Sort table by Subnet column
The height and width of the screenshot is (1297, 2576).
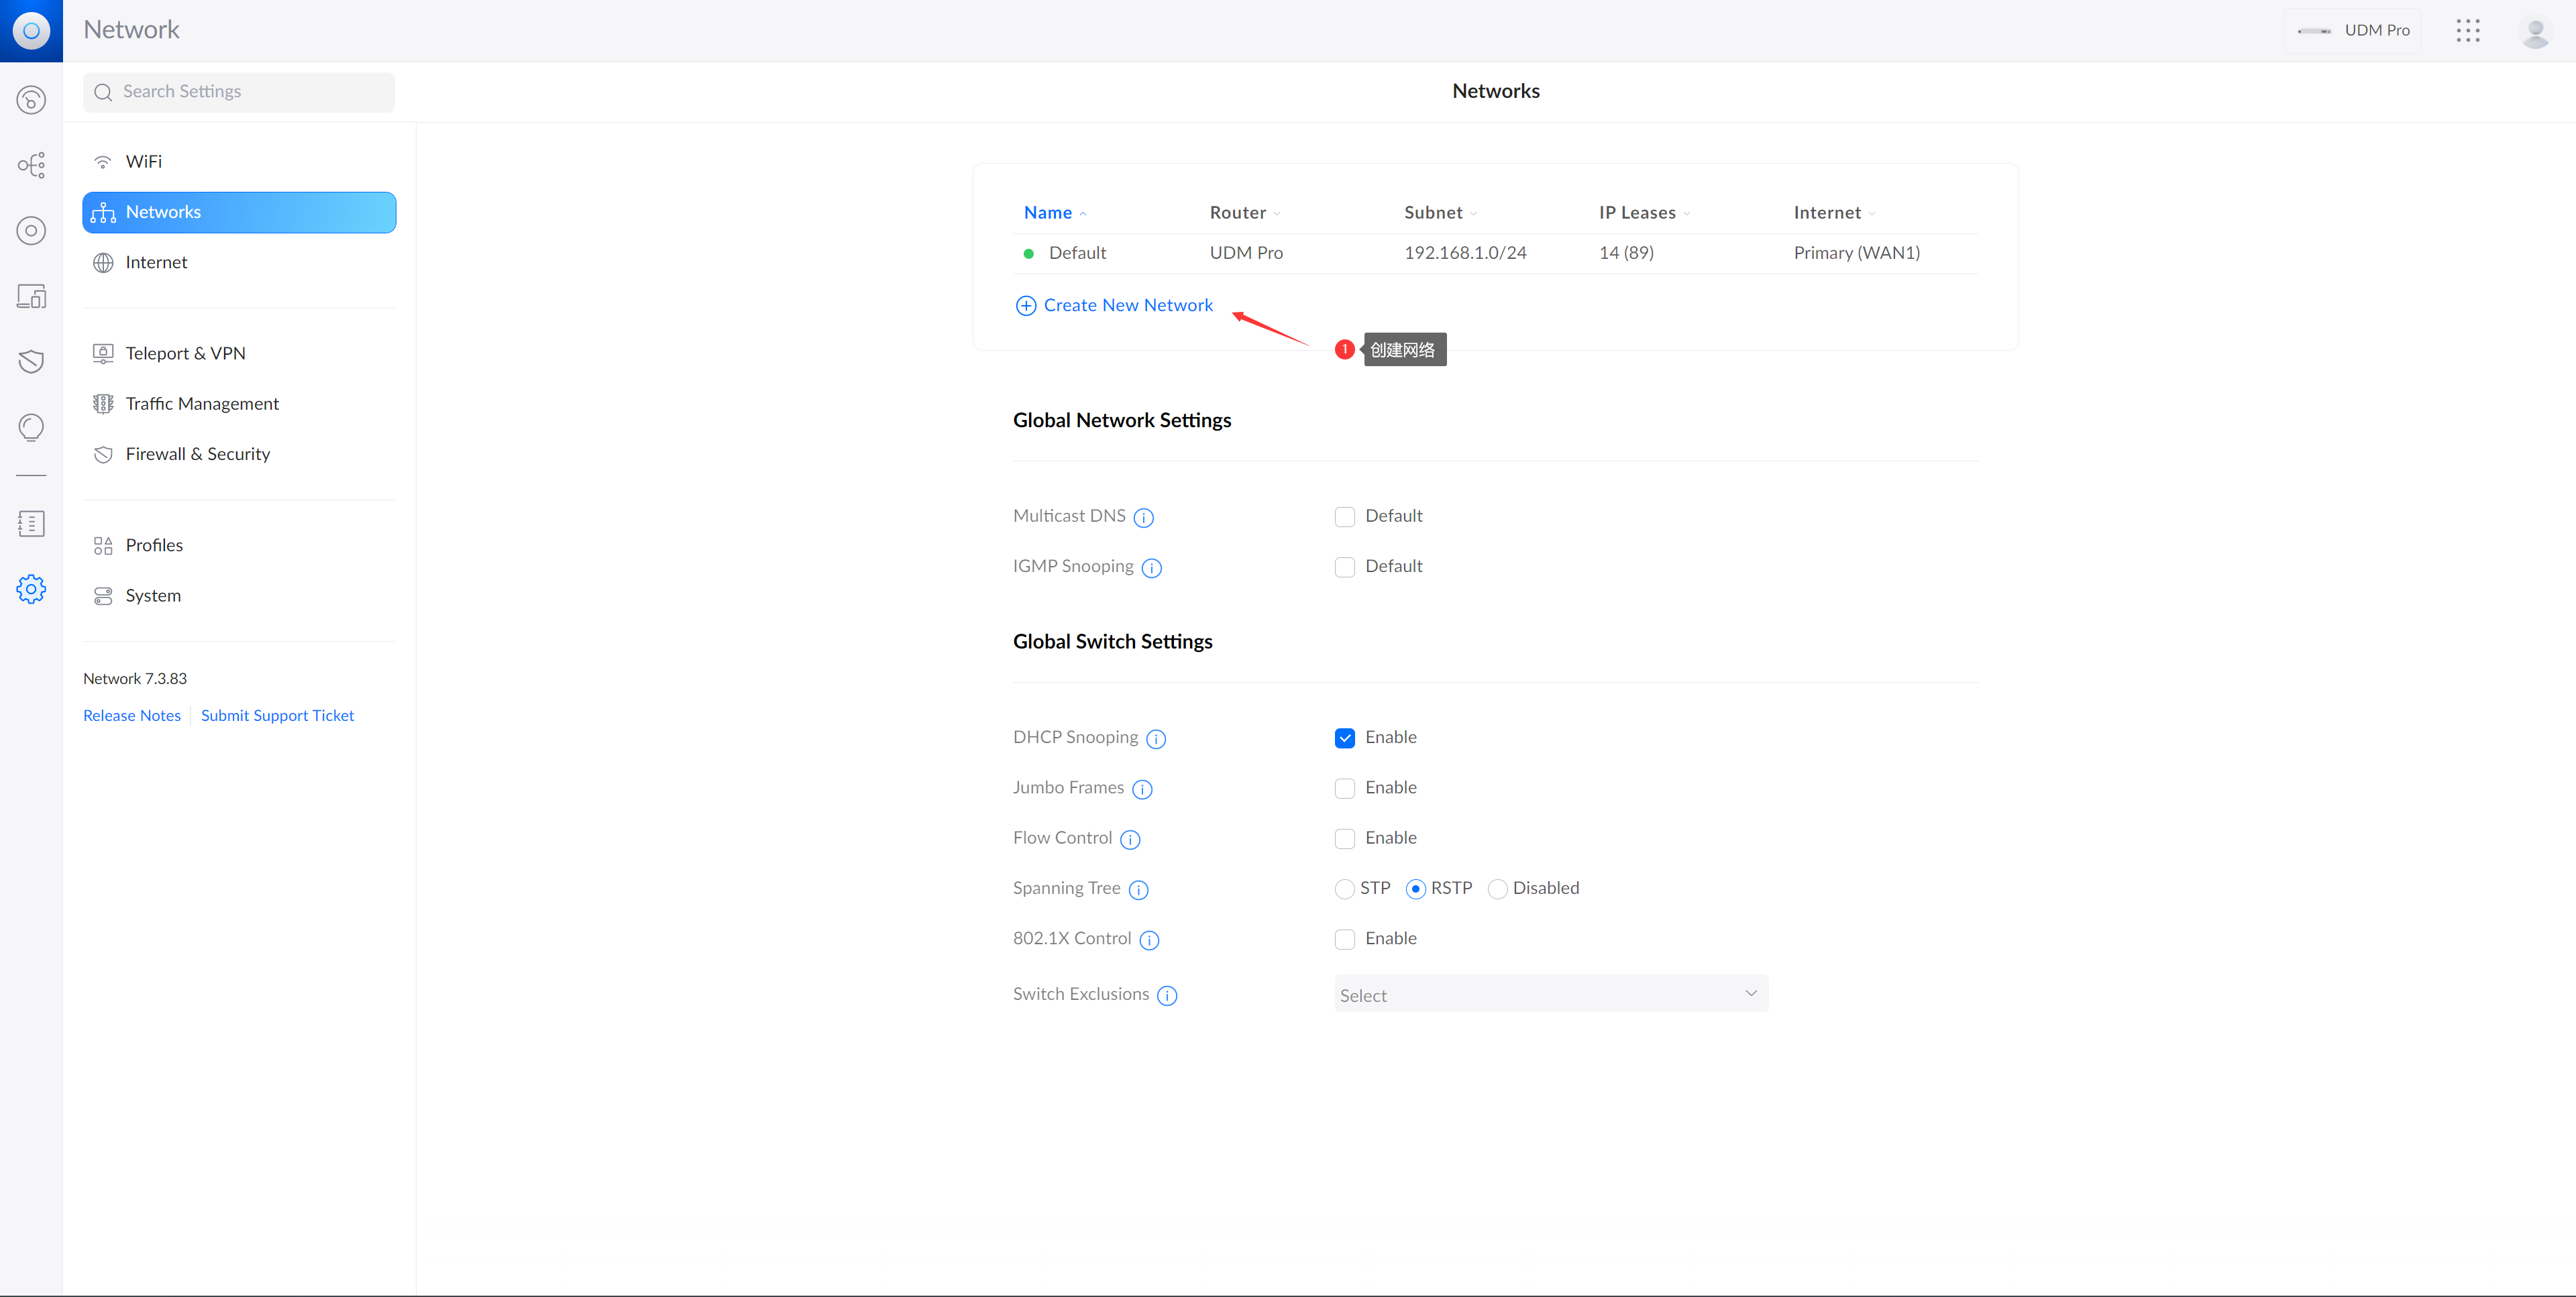[1440, 213]
